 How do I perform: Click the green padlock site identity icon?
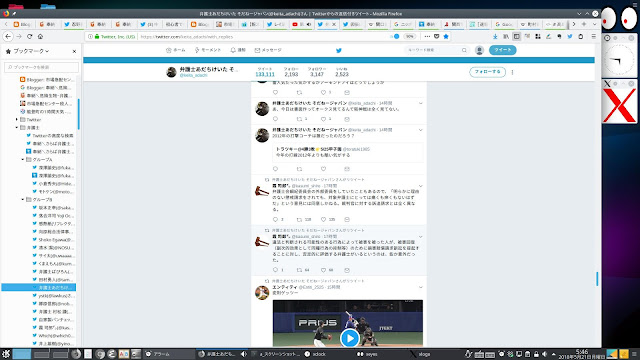tap(97, 36)
